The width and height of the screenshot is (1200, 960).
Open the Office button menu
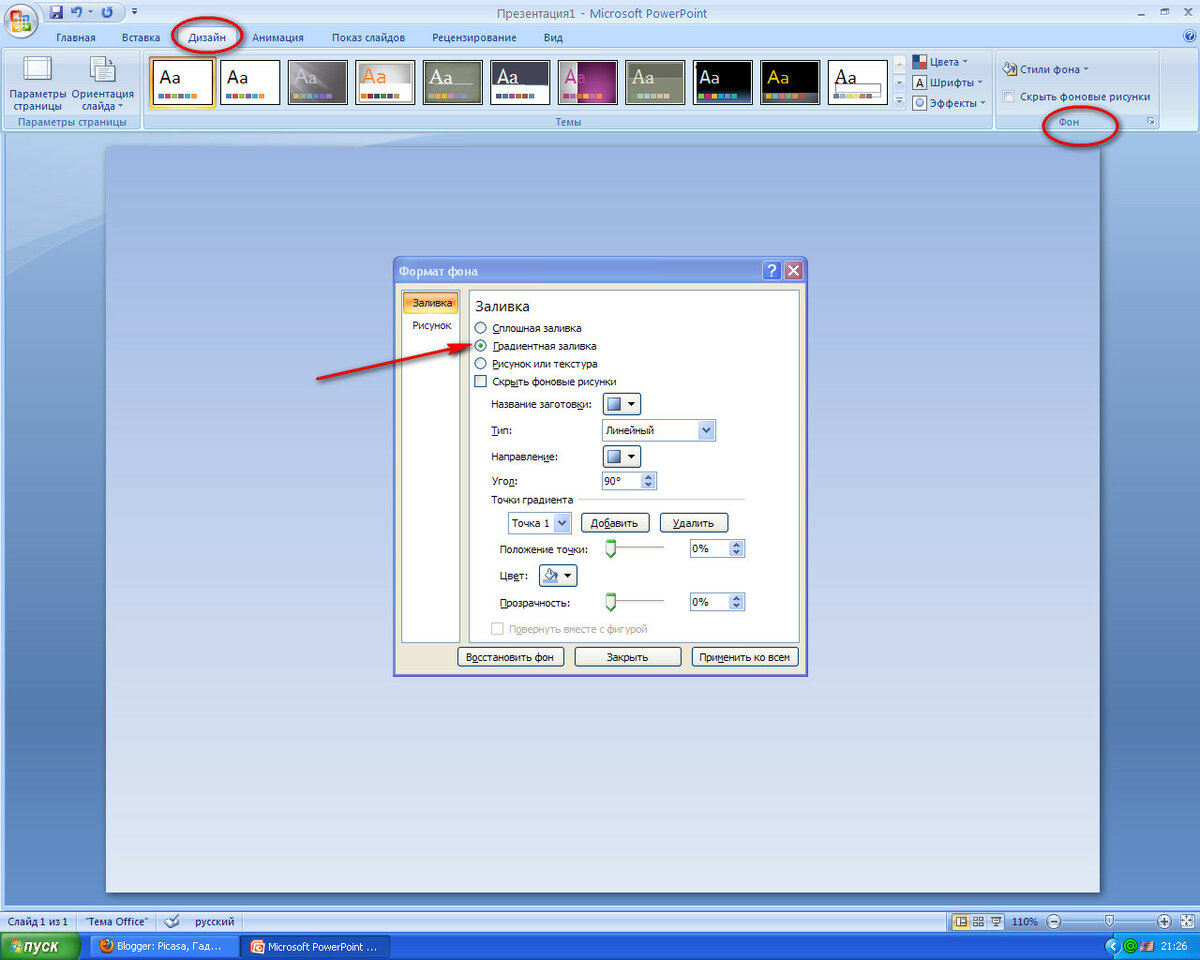click(21, 22)
